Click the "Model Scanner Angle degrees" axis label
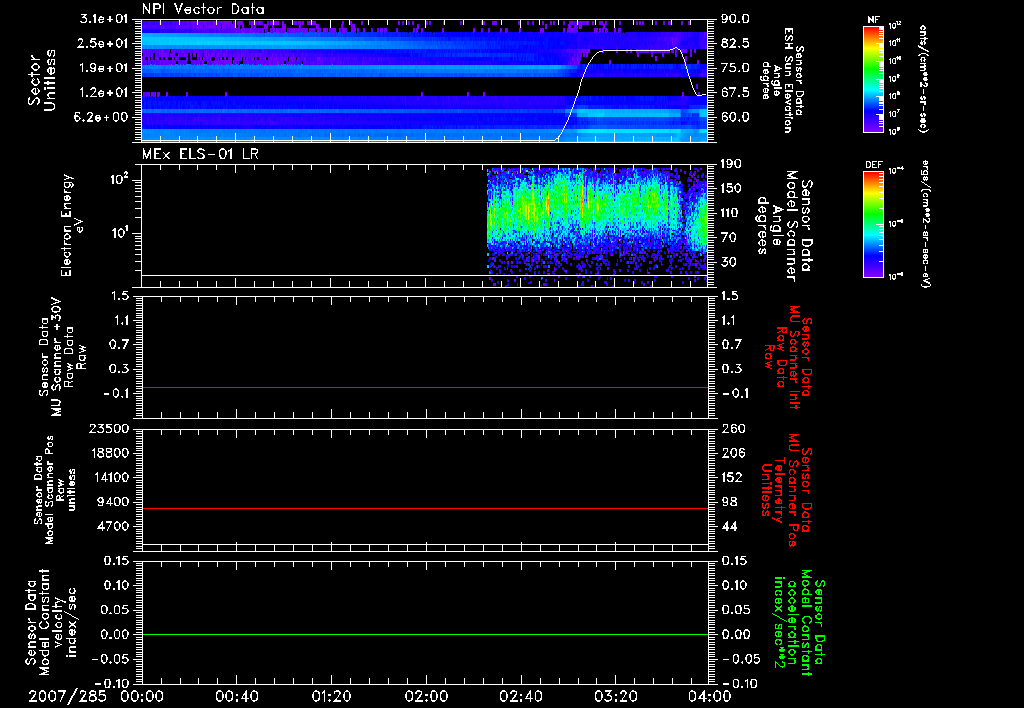Image resolution: width=1024 pixels, height=708 pixels. click(784, 226)
